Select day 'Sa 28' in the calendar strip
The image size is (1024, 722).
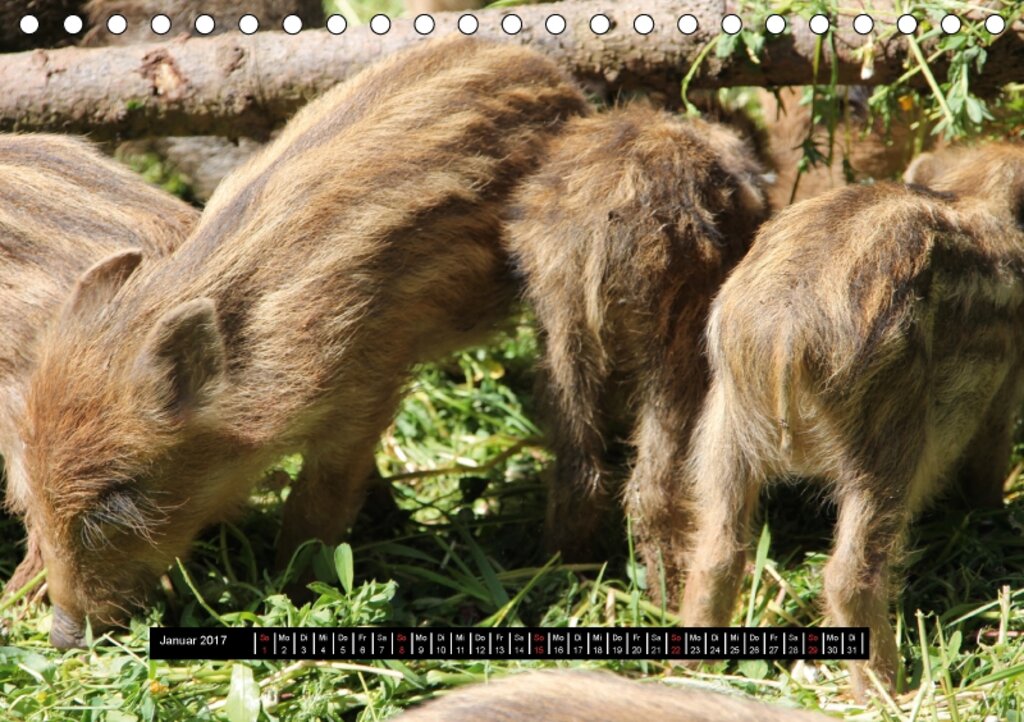[x=793, y=644]
